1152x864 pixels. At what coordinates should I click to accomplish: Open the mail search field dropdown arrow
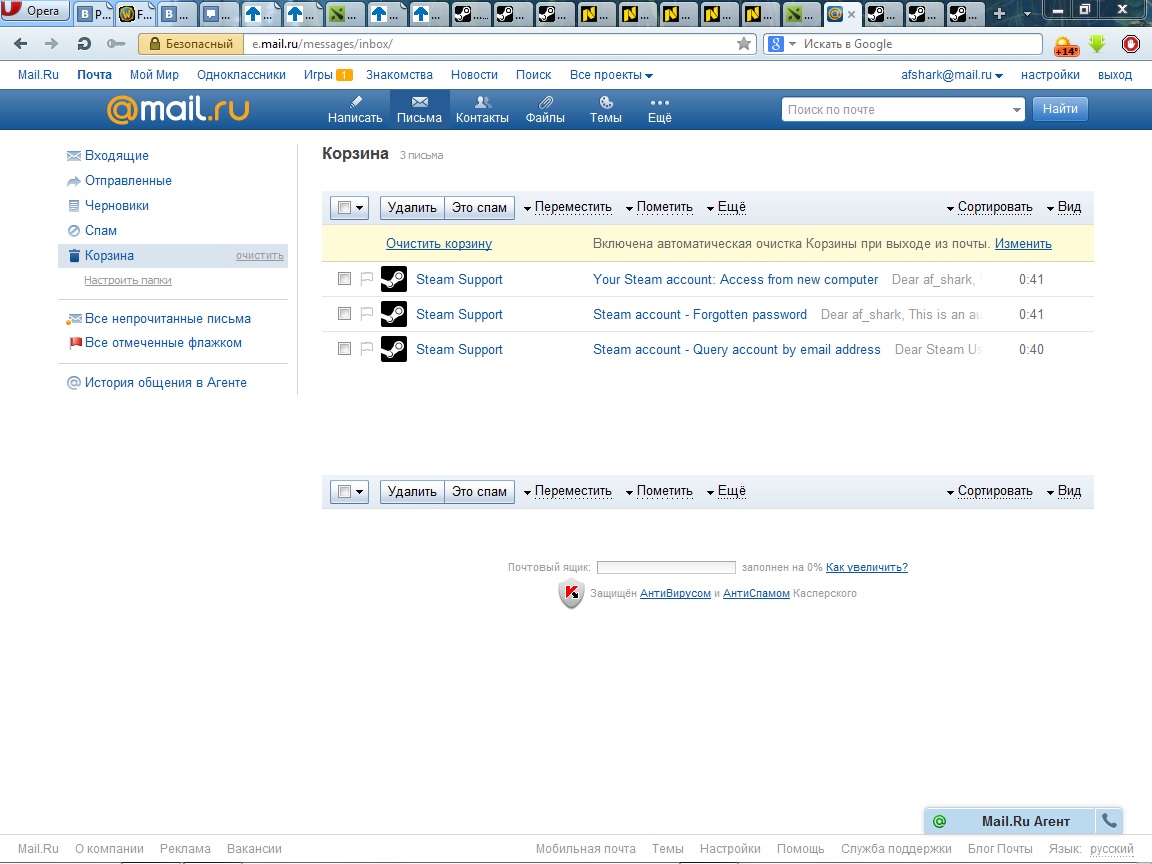tap(1016, 109)
